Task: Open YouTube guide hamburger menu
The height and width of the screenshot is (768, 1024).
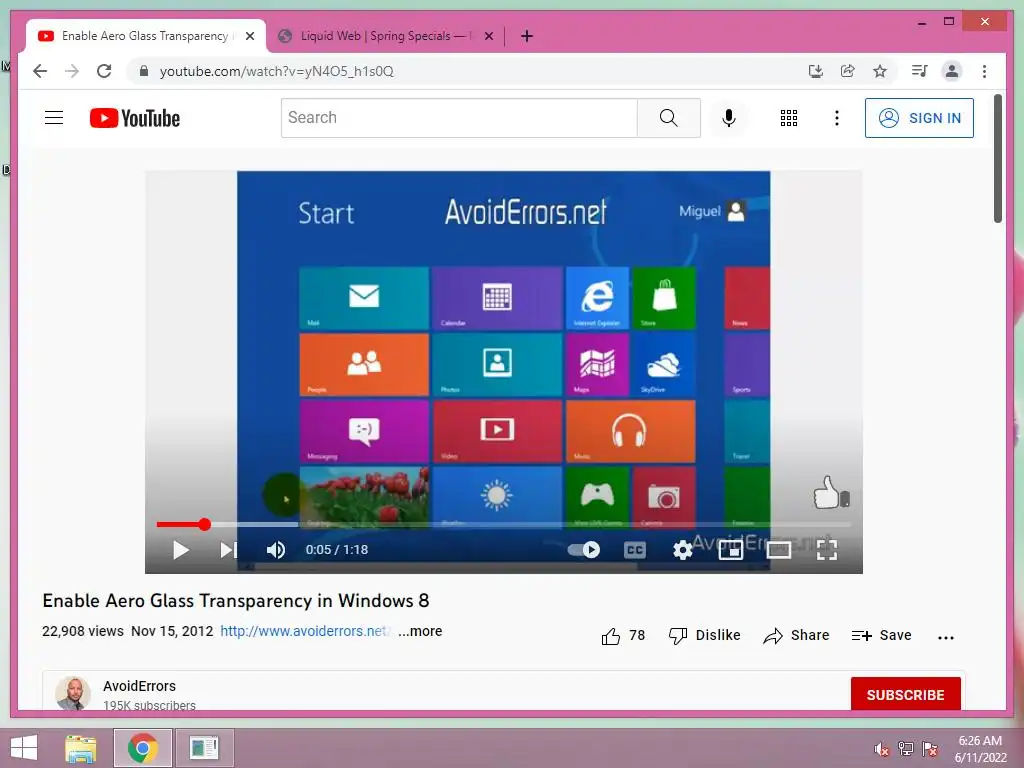Action: click(x=54, y=118)
